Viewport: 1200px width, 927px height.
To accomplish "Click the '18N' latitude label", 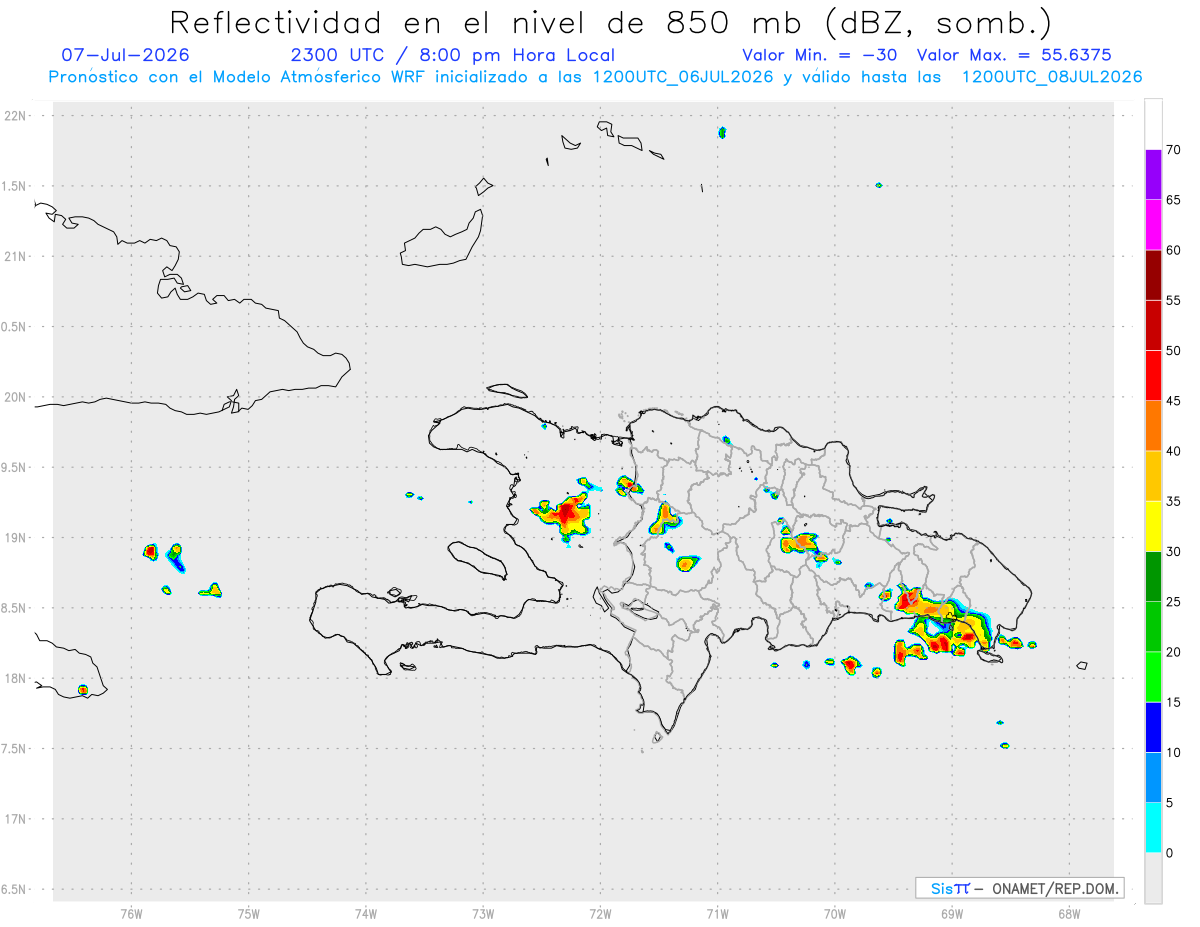I will coord(17,678).
